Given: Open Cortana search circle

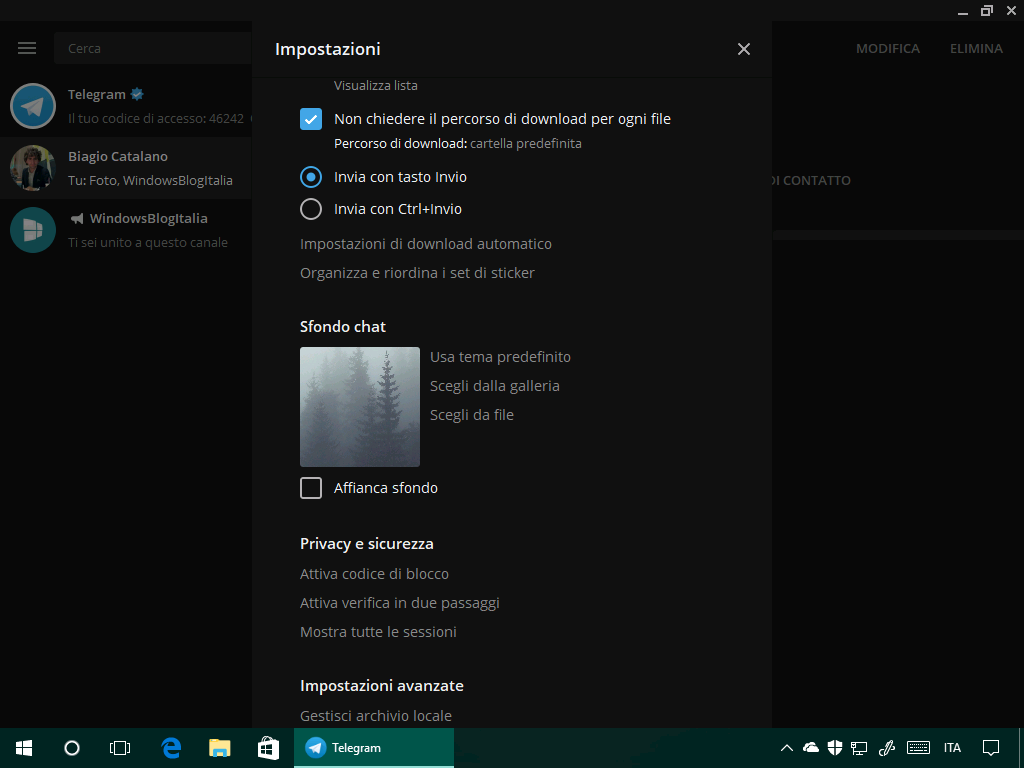Looking at the screenshot, I should pos(72,748).
